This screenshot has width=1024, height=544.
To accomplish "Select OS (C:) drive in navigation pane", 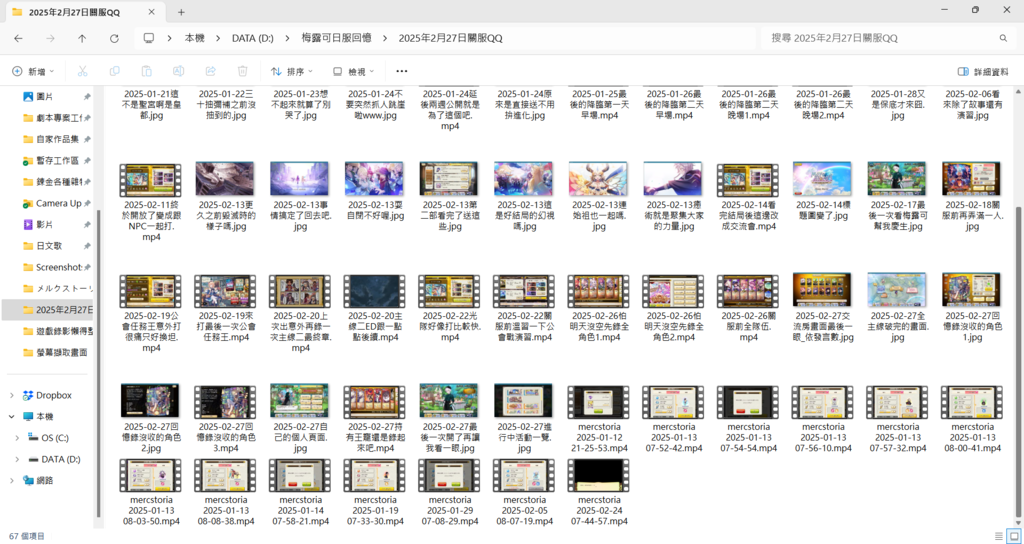I will pyautogui.click(x=48, y=438).
